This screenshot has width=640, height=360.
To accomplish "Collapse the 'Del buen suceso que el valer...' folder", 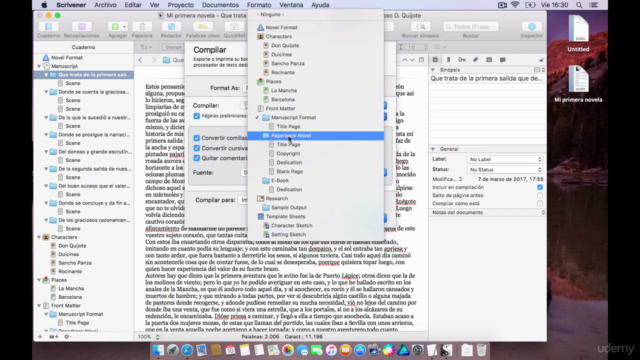I will pos(46,186).
